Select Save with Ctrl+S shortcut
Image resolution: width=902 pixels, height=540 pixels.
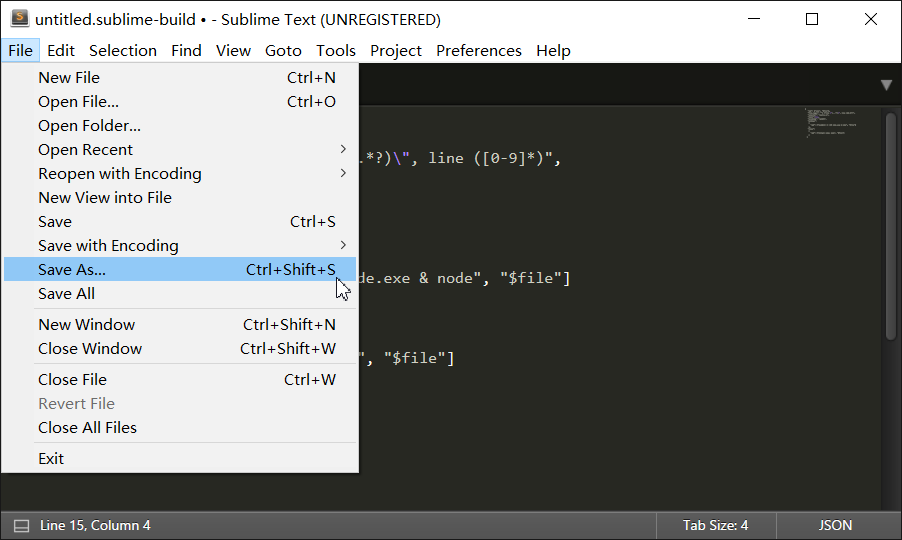click(x=180, y=221)
